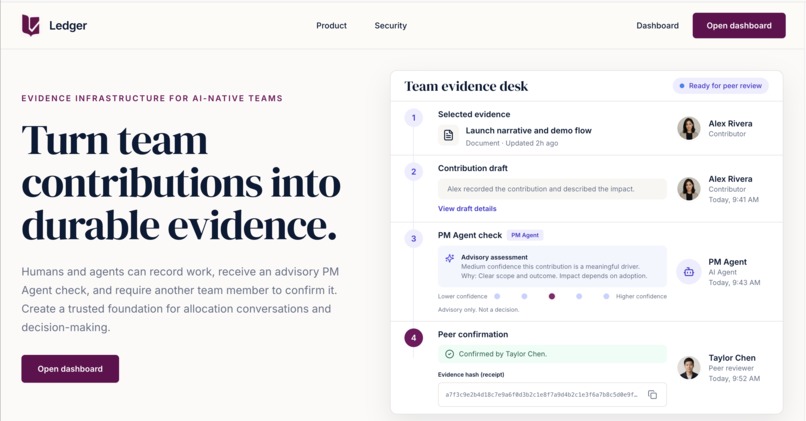
Task: Select the lowest confidence dot
Action: tap(497, 296)
